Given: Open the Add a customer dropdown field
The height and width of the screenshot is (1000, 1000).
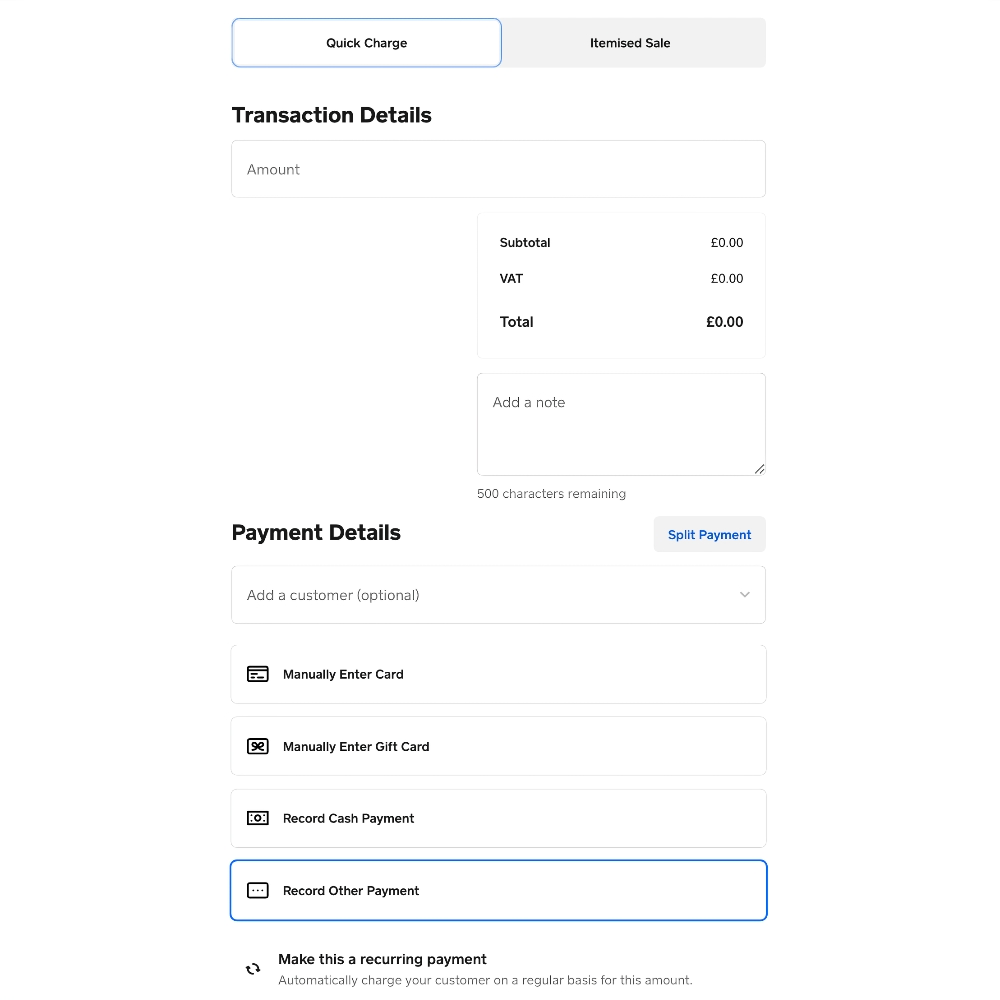Looking at the screenshot, I should pos(498,594).
